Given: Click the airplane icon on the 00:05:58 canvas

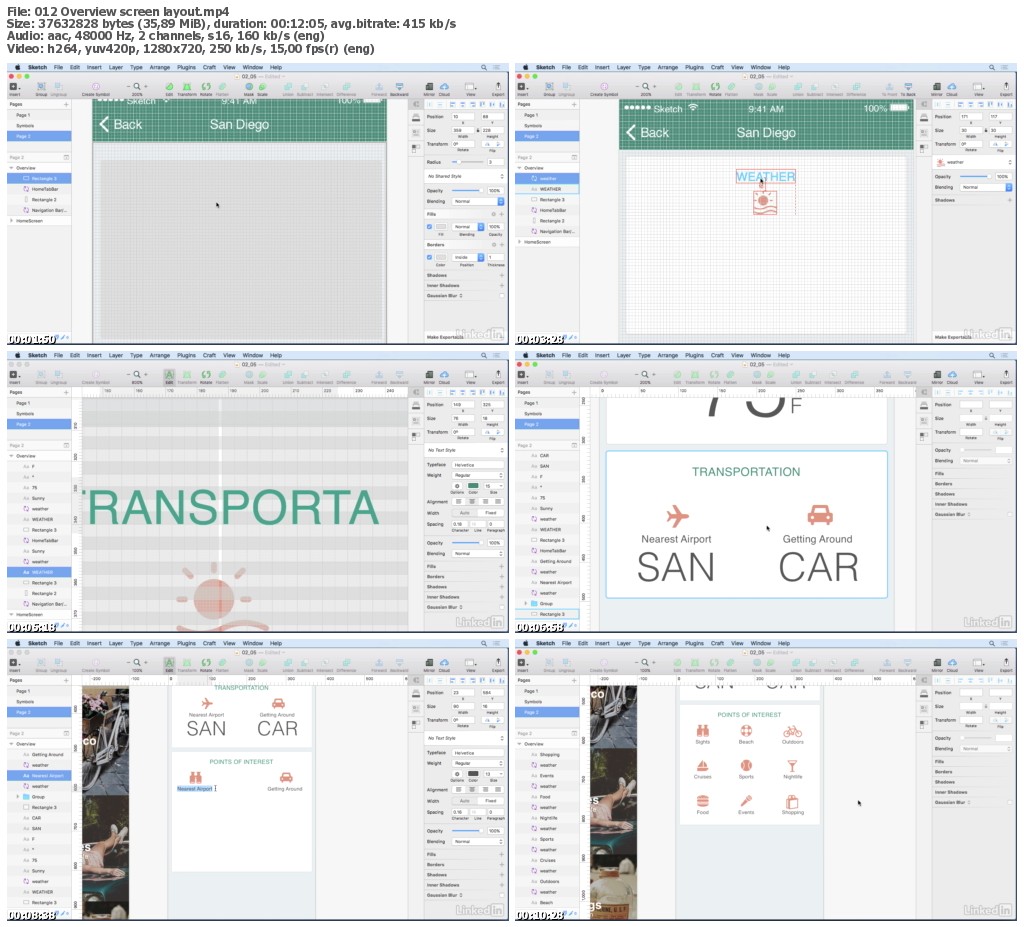Looking at the screenshot, I should (677, 515).
